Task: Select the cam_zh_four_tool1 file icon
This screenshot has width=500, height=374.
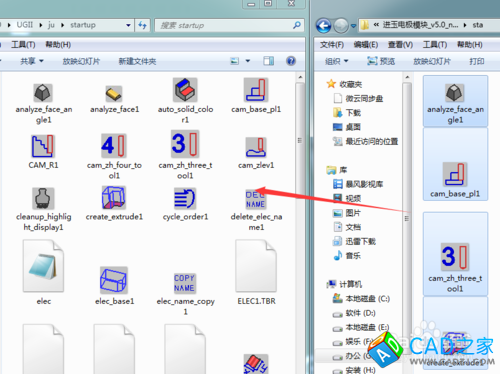Action: [x=114, y=146]
